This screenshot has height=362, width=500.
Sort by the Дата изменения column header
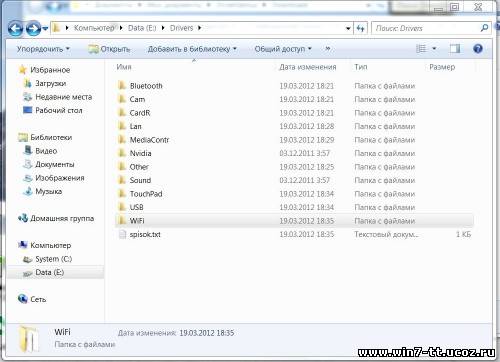pyautogui.click(x=308, y=67)
